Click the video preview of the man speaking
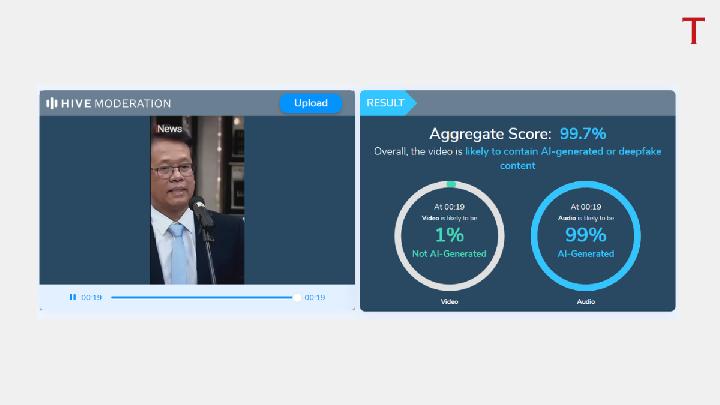 click(197, 200)
